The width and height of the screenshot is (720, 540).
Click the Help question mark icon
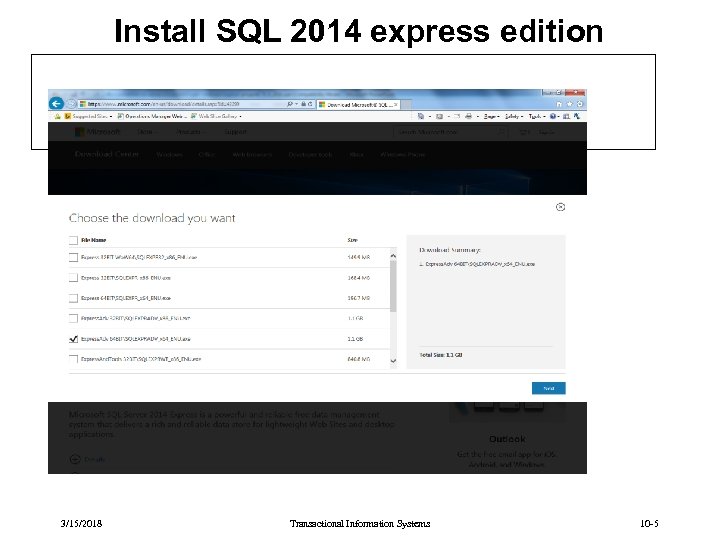(x=553, y=117)
